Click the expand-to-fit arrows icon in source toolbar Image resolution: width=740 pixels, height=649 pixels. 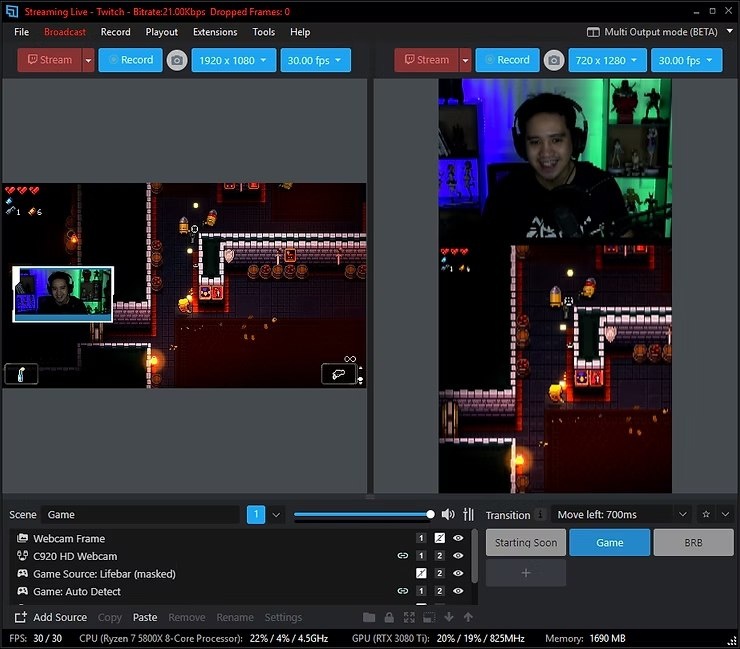tap(409, 617)
